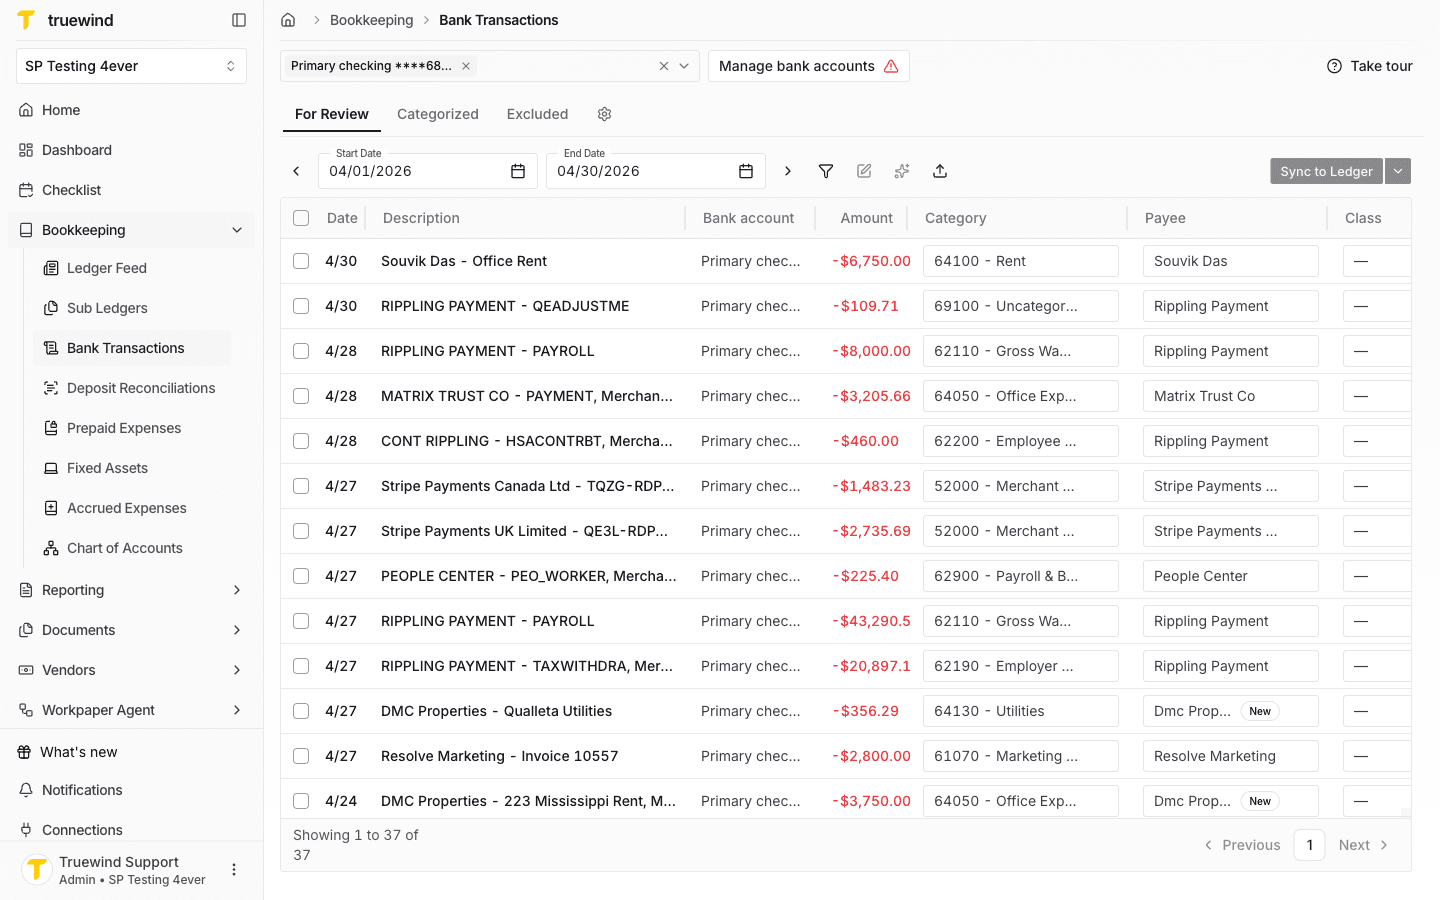This screenshot has height=900, width=1440.
Task: Open Sub Ledgers in sidebar
Action: click(132, 308)
